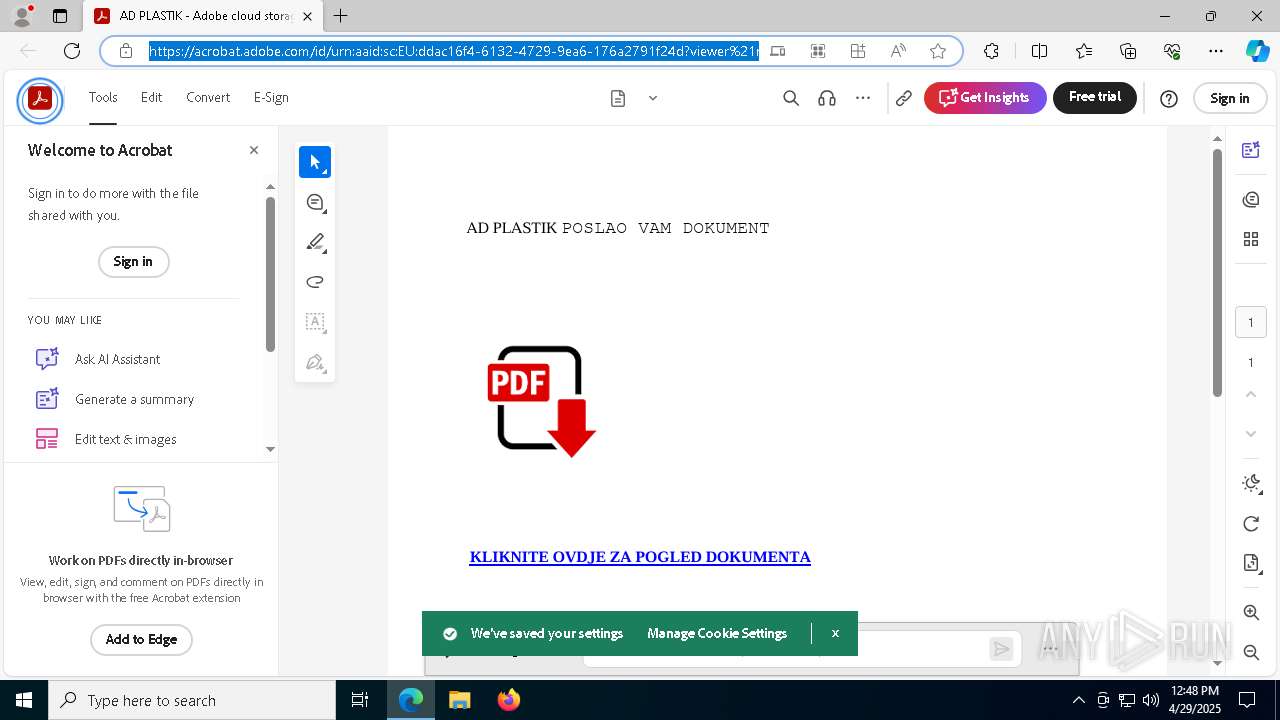Open the more options ellipsis in header
The image size is (1280, 720).
(863, 98)
